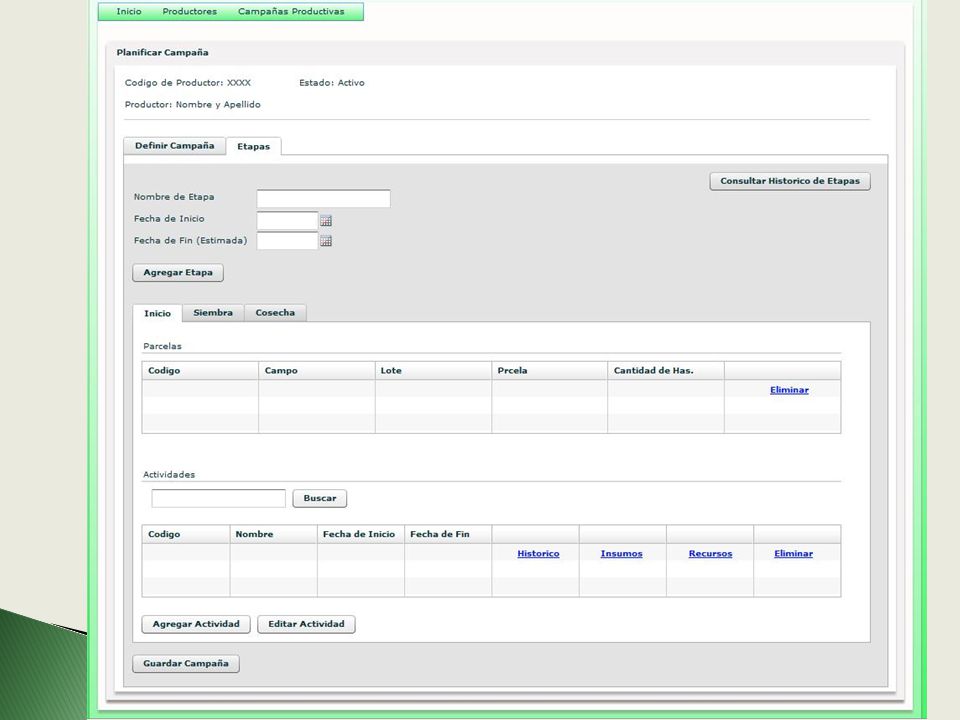This screenshot has height=720, width=960.
Task: Click the Estado: Activo text
Action: tap(331, 83)
